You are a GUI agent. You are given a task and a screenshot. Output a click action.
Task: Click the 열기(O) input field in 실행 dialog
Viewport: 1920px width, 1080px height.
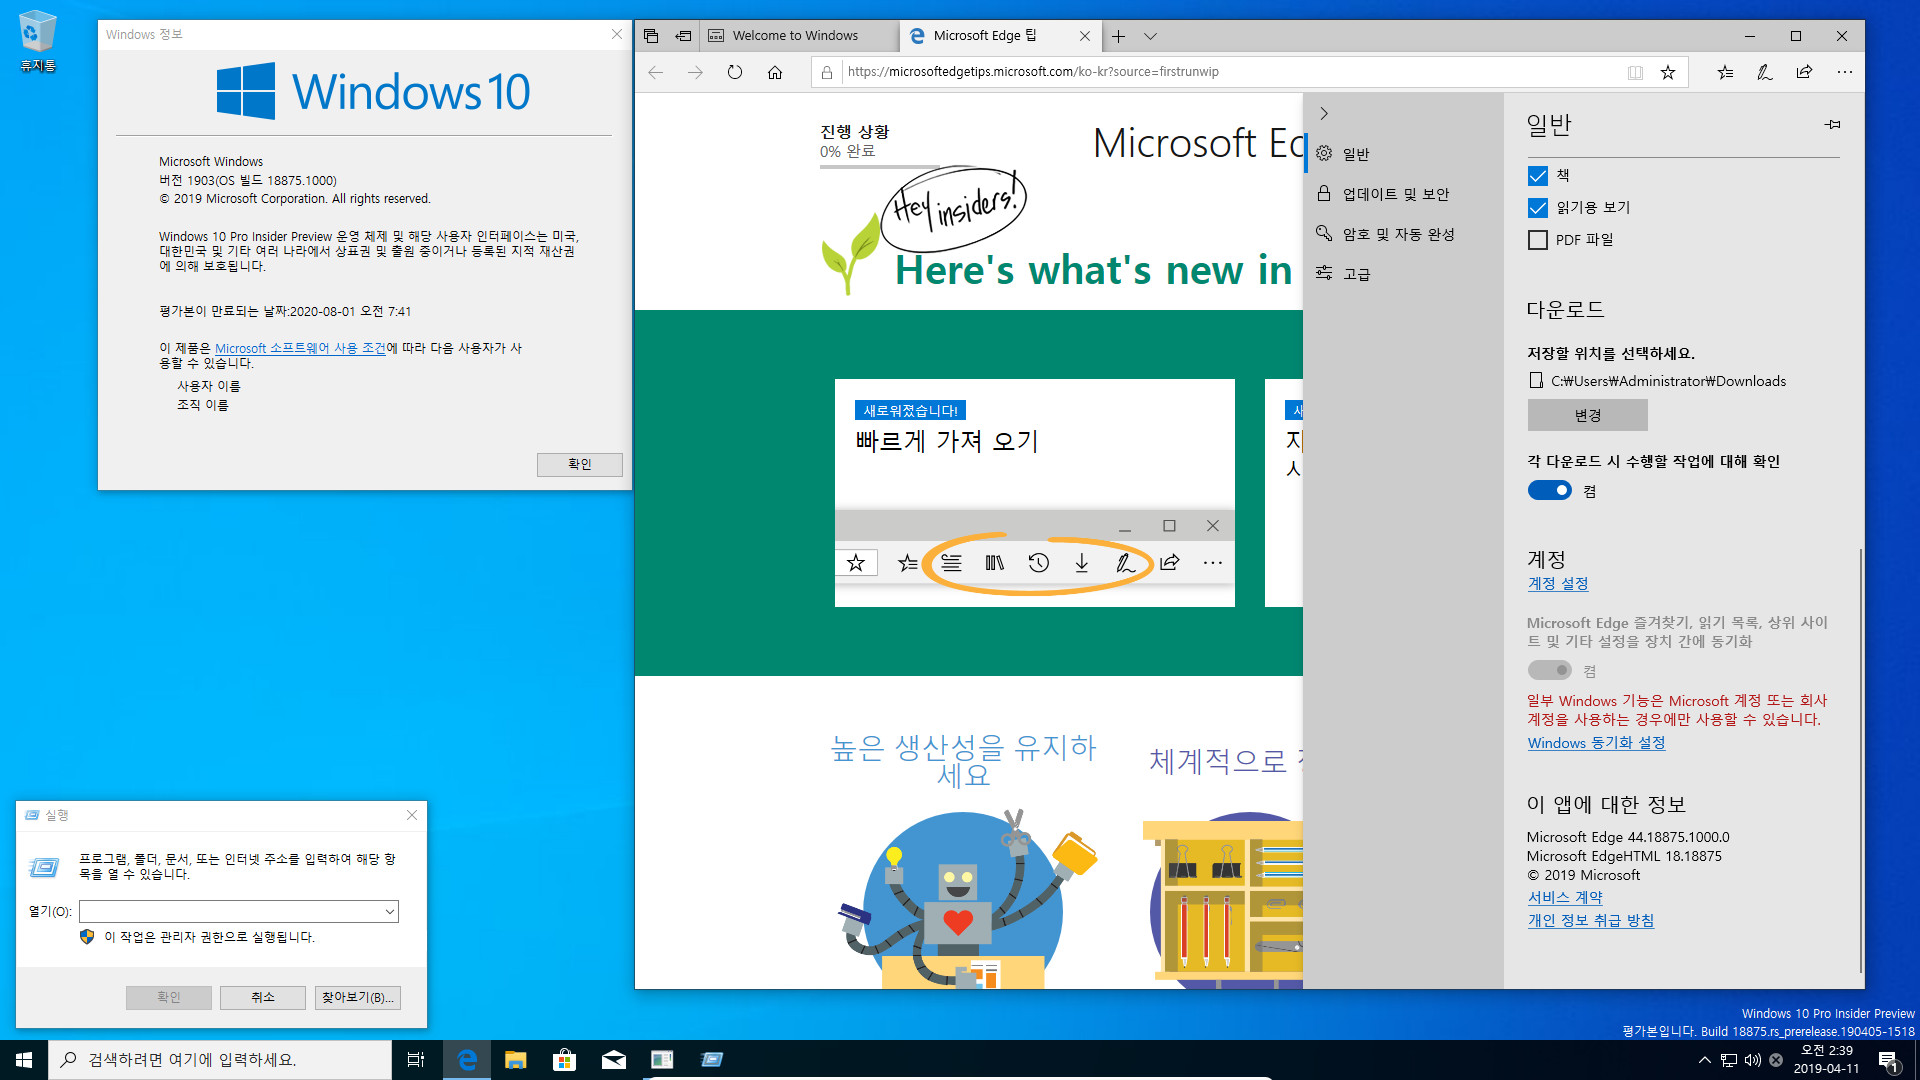[236, 910]
